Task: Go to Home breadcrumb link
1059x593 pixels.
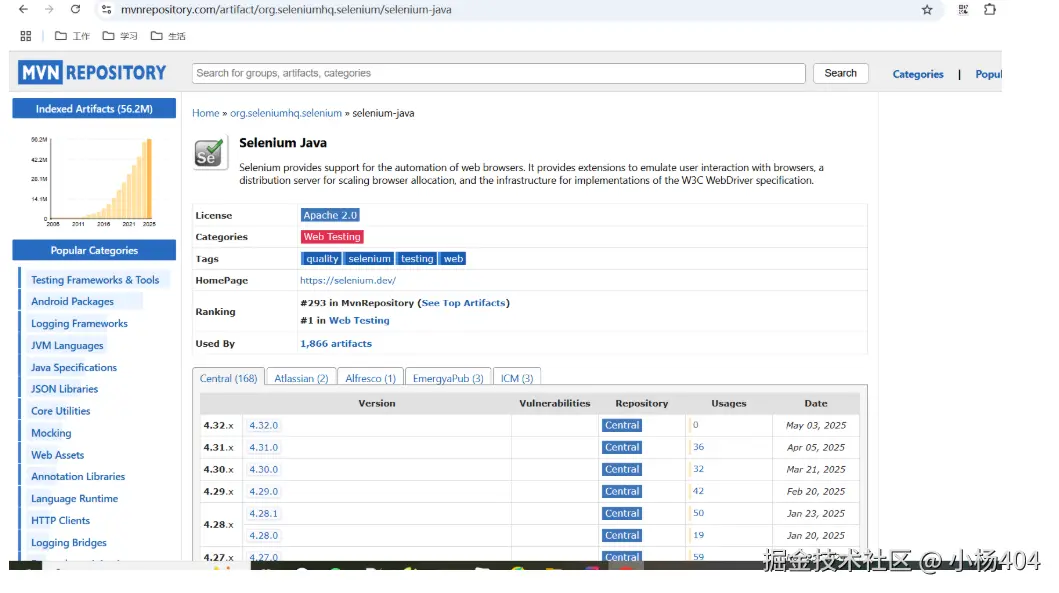Action: click(x=205, y=113)
